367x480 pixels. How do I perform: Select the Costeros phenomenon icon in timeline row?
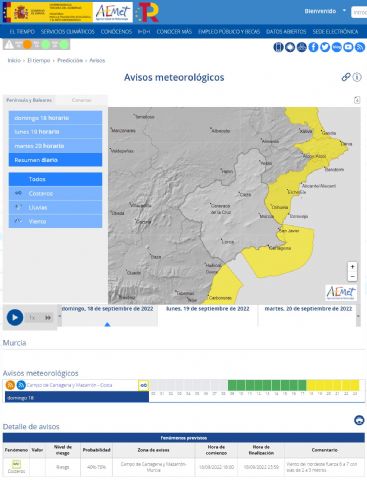click(144, 385)
